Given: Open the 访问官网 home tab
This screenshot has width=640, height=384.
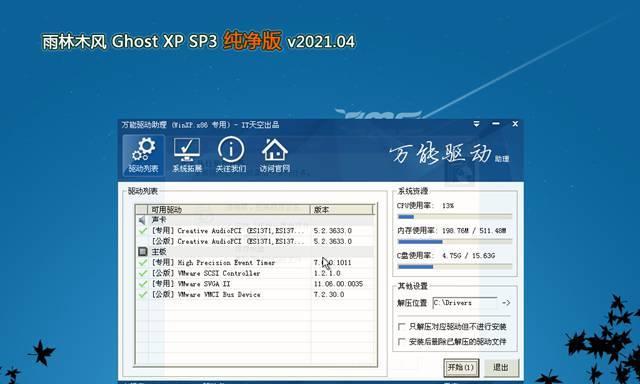Looking at the screenshot, I should (274, 155).
